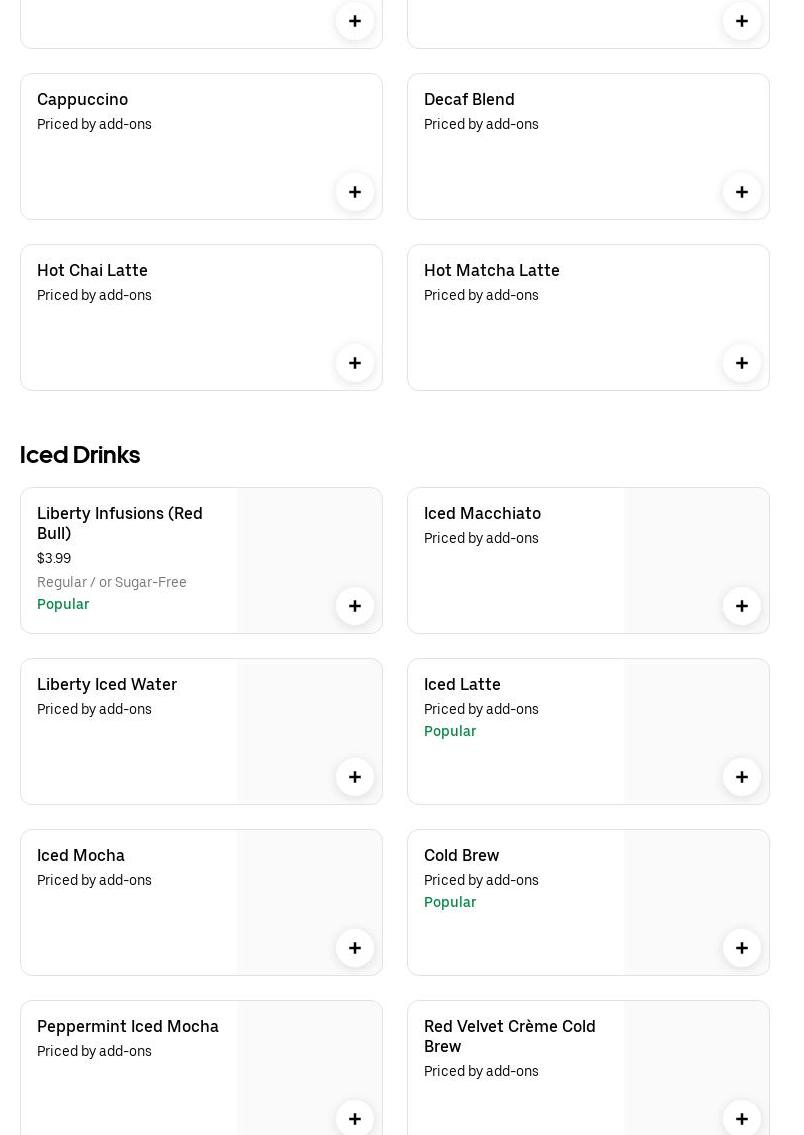This screenshot has width=804, height=1135.
Task: Add Cold Brew using the plus icon
Action: [742, 948]
